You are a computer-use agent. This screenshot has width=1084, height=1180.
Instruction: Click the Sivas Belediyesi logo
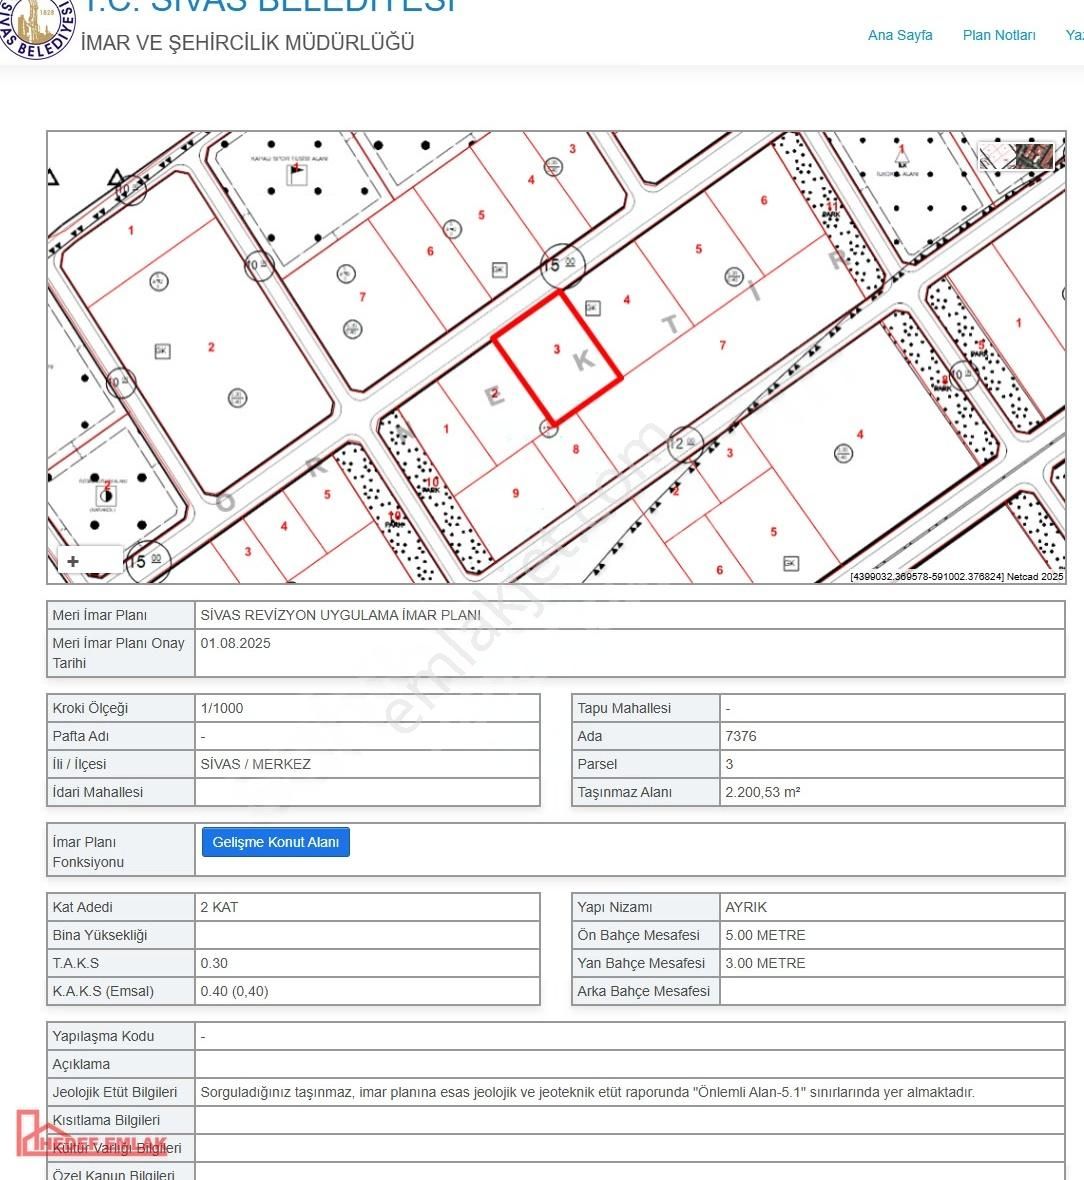point(38,28)
